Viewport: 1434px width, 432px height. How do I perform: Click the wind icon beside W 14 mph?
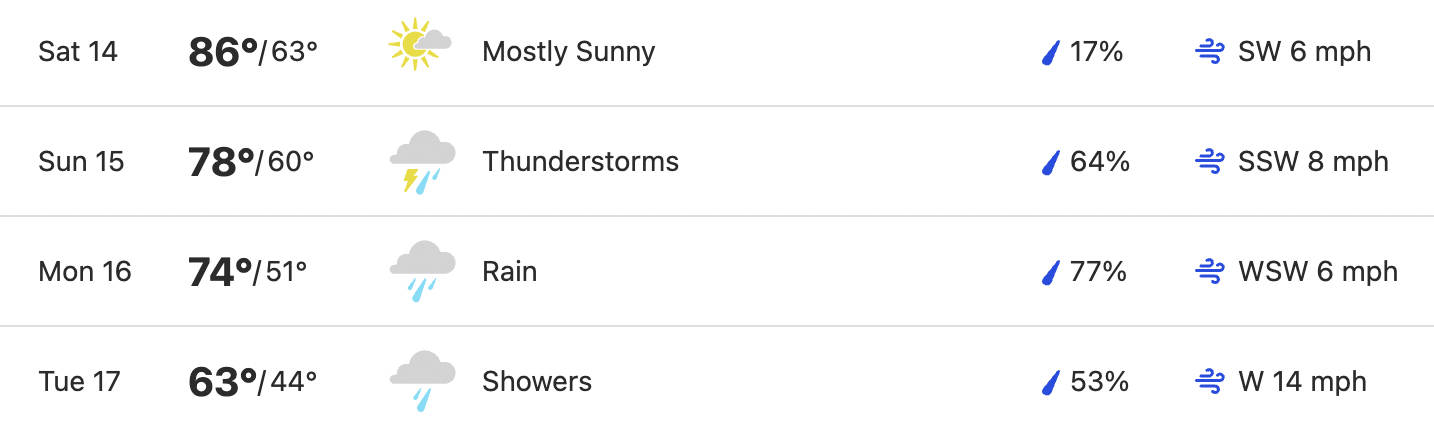click(x=1210, y=382)
